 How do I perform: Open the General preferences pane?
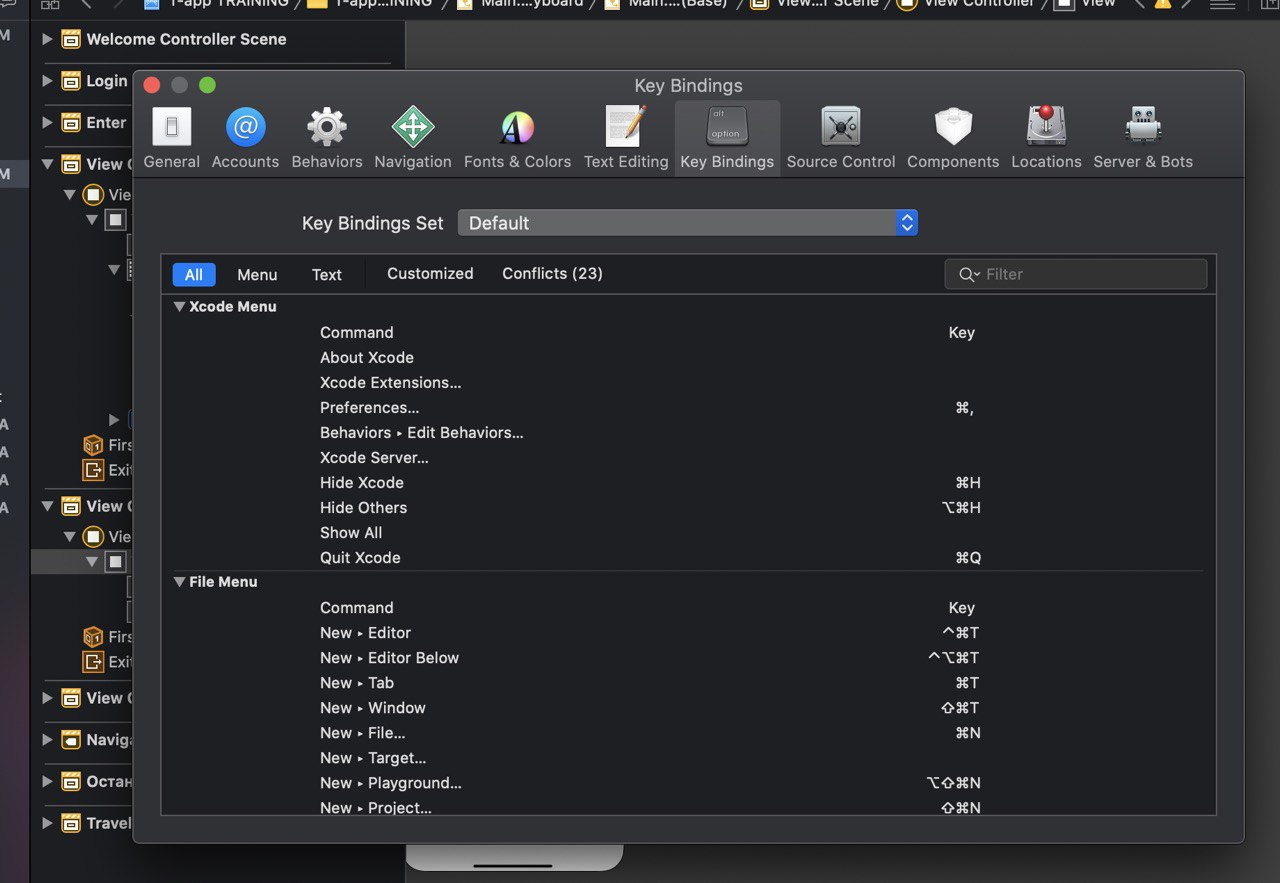[x=171, y=138]
